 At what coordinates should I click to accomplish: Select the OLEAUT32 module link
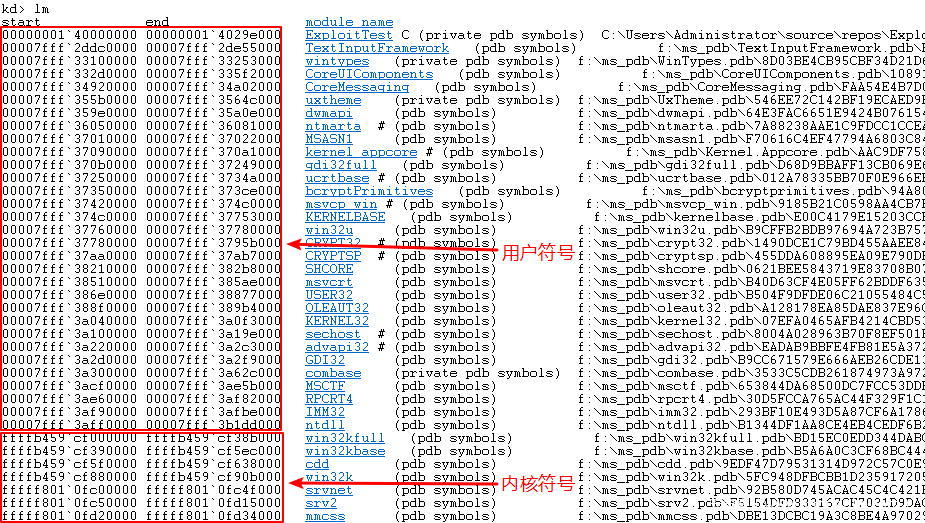coord(337,308)
